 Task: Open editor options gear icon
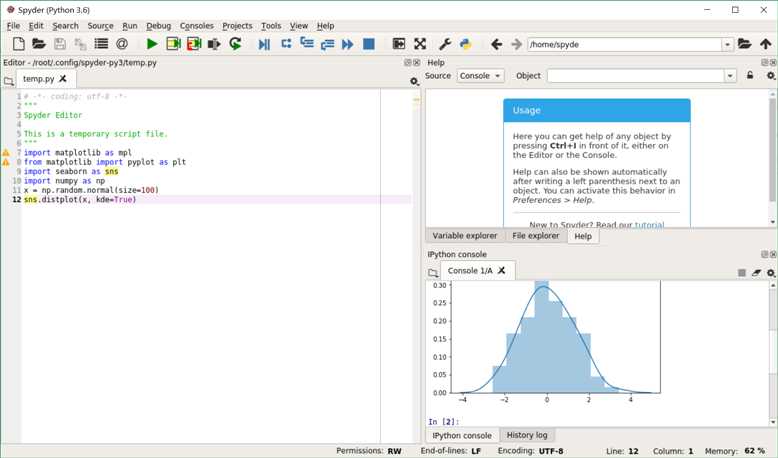point(414,81)
